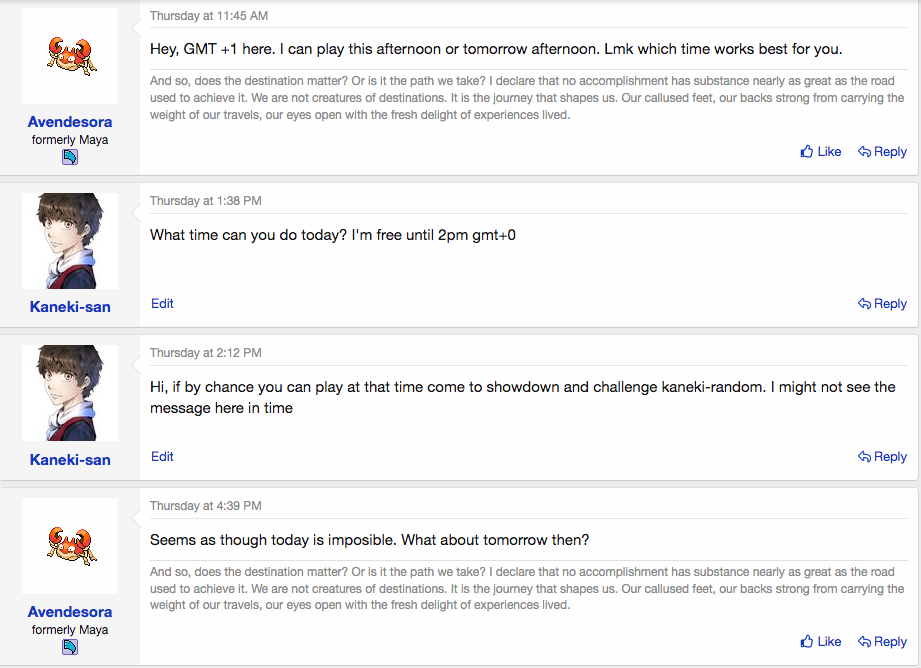Edit the 2:12 PM post
The width and height of the screenshot is (921, 668).
point(162,456)
